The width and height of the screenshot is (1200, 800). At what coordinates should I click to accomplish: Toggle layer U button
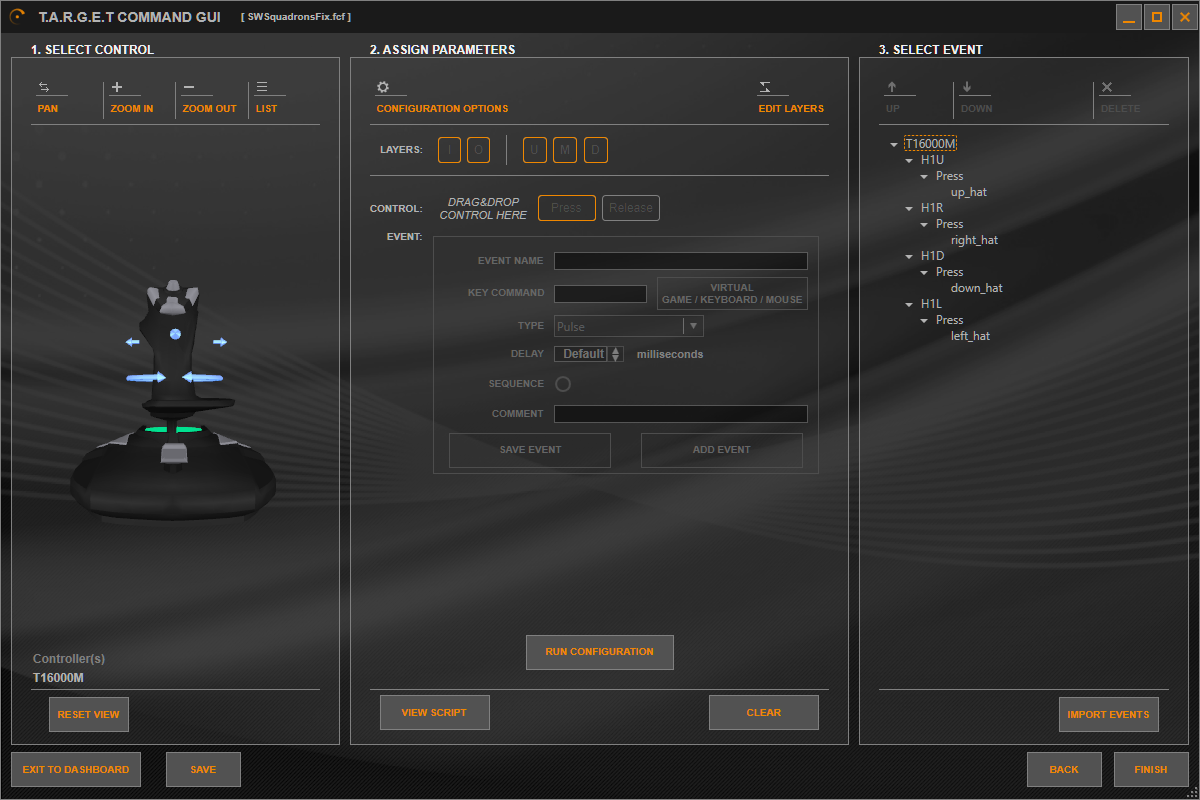(535, 150)
